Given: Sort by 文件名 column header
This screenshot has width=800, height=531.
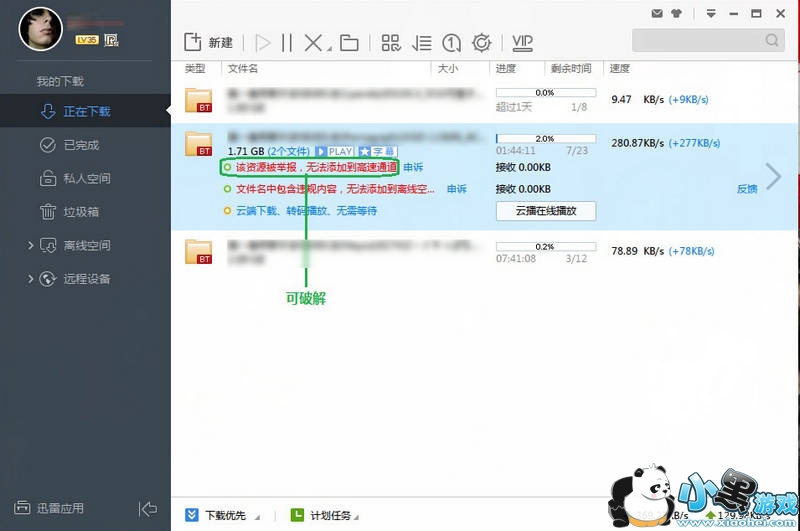Looking at the screenshot, I should point(242,68).
